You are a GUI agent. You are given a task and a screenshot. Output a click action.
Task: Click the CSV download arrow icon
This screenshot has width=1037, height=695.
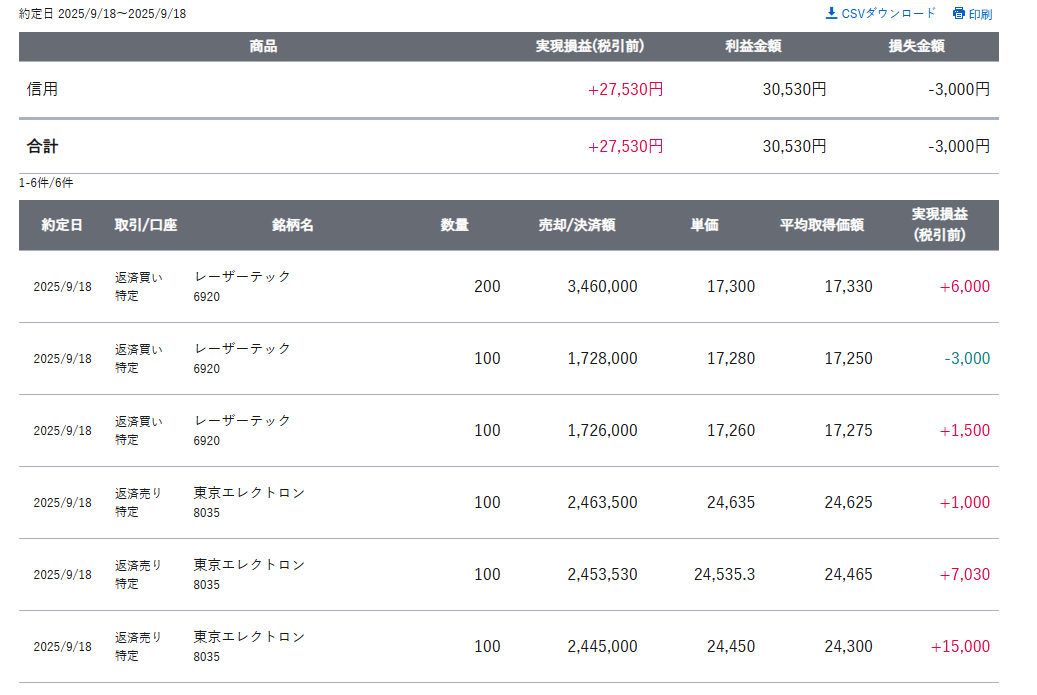831,13
